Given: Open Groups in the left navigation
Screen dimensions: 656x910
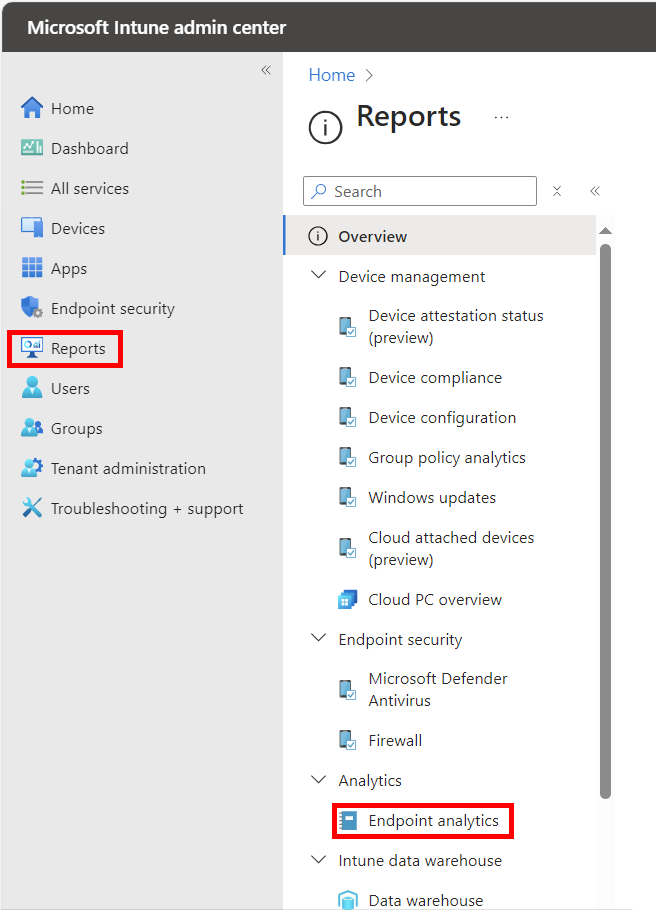Looking at the screenshot, I should (x=77, y=428).
